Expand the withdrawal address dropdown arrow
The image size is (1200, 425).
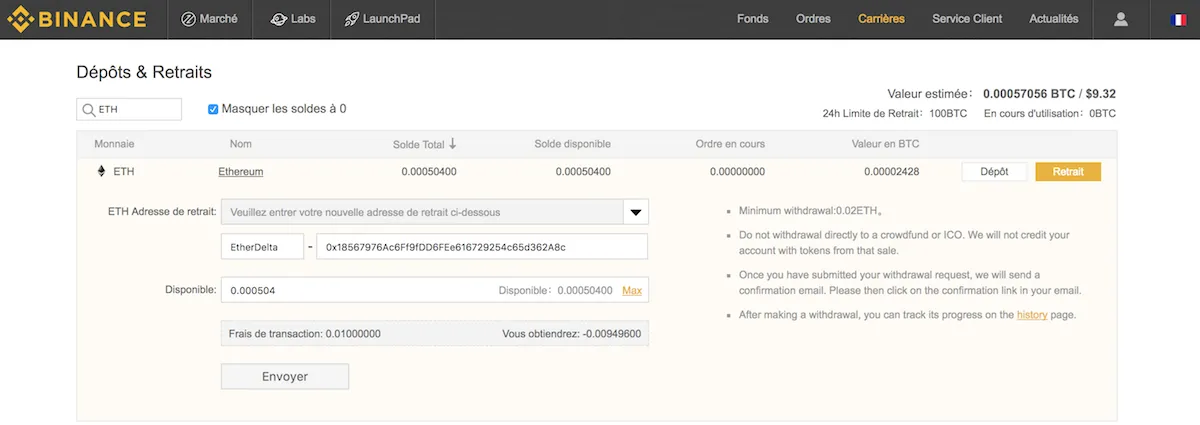click(x=636, y=212)
